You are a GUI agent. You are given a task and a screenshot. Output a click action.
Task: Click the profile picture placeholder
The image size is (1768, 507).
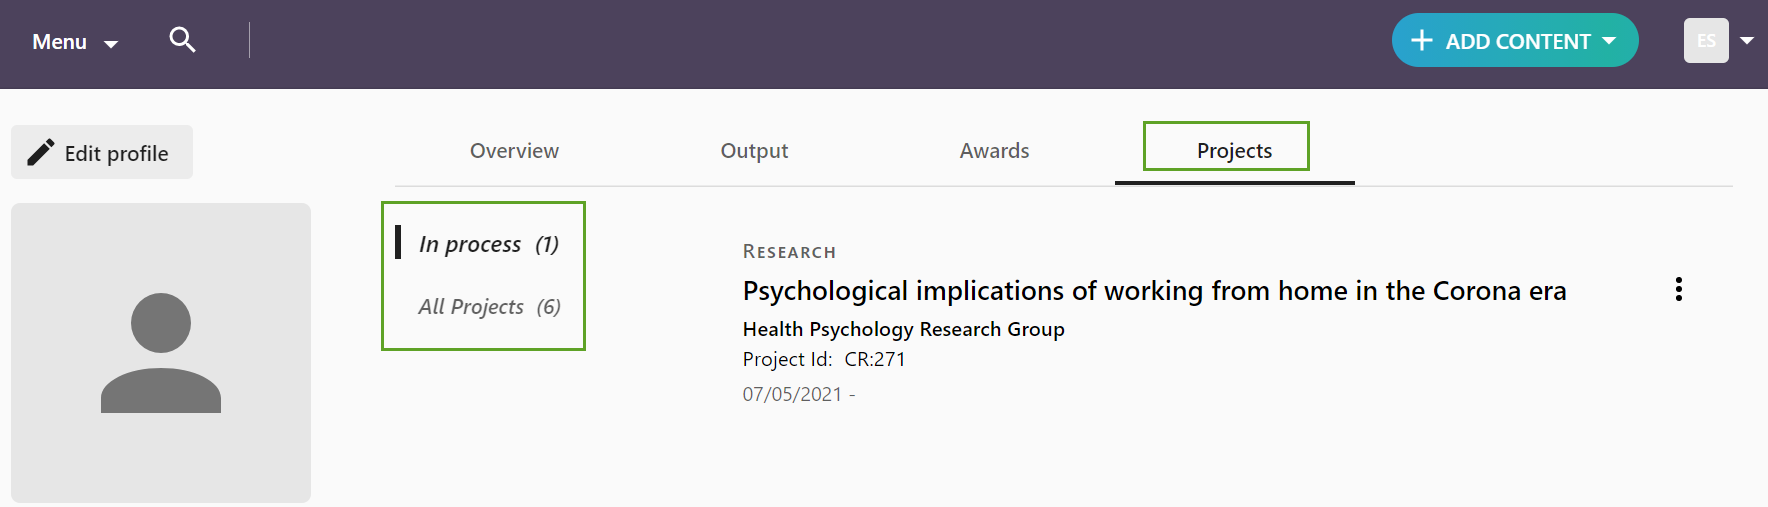click(161, 352)
